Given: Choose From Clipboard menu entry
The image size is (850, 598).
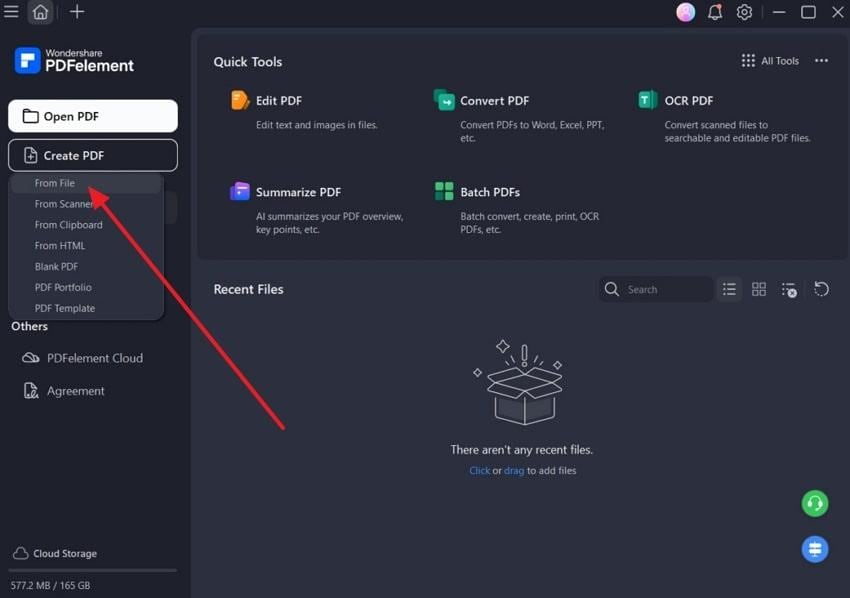Looking at the screenshot, I should click(86, 224).
